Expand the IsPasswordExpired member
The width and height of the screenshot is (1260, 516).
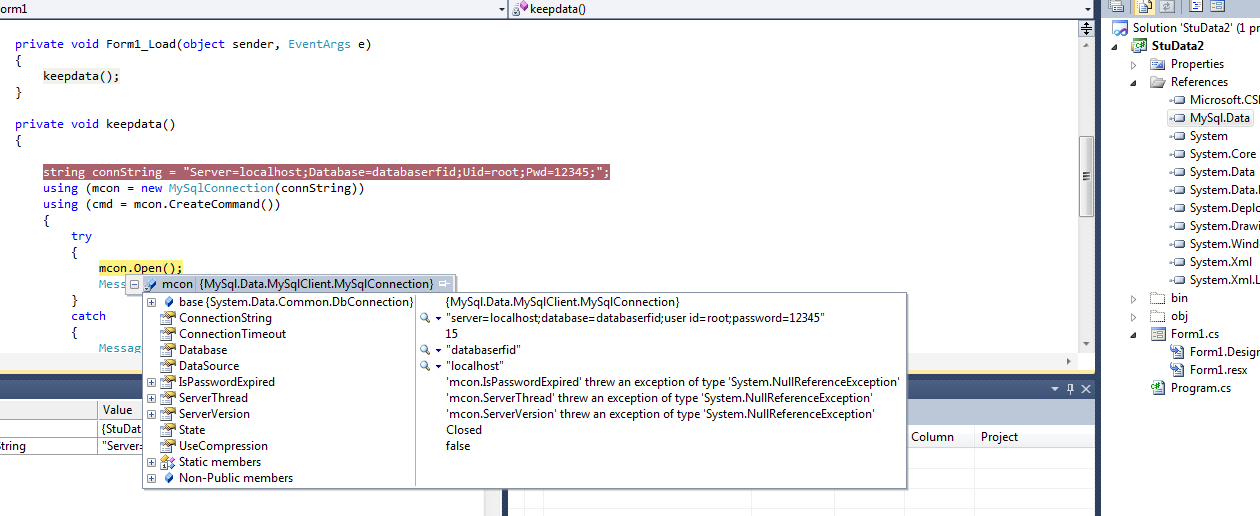click(151, 382)
